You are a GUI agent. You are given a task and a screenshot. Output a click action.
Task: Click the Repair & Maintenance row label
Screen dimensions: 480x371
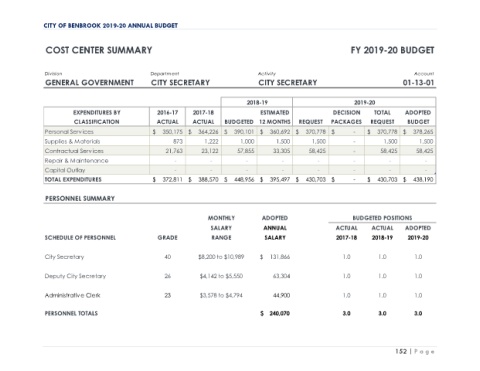76,161
